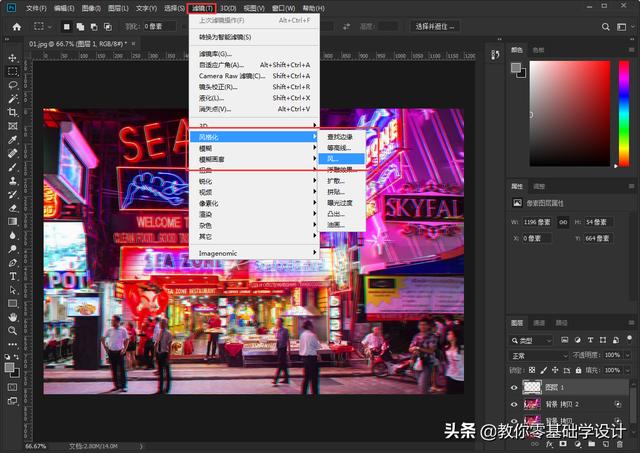
Task: Toggle visibility of 图层 1 layer
Action: (x=514, y=387)
